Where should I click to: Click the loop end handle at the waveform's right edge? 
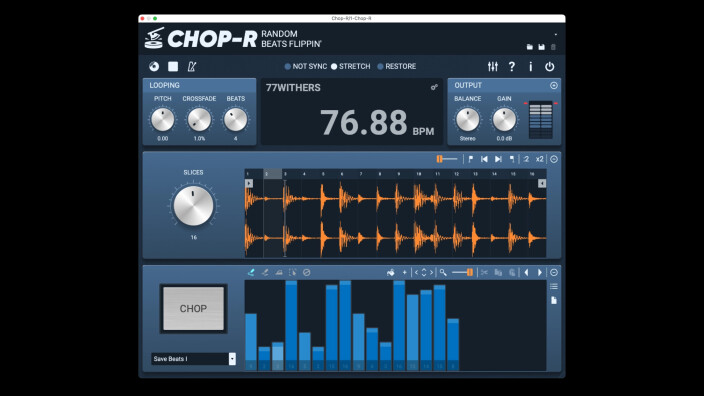542,183
